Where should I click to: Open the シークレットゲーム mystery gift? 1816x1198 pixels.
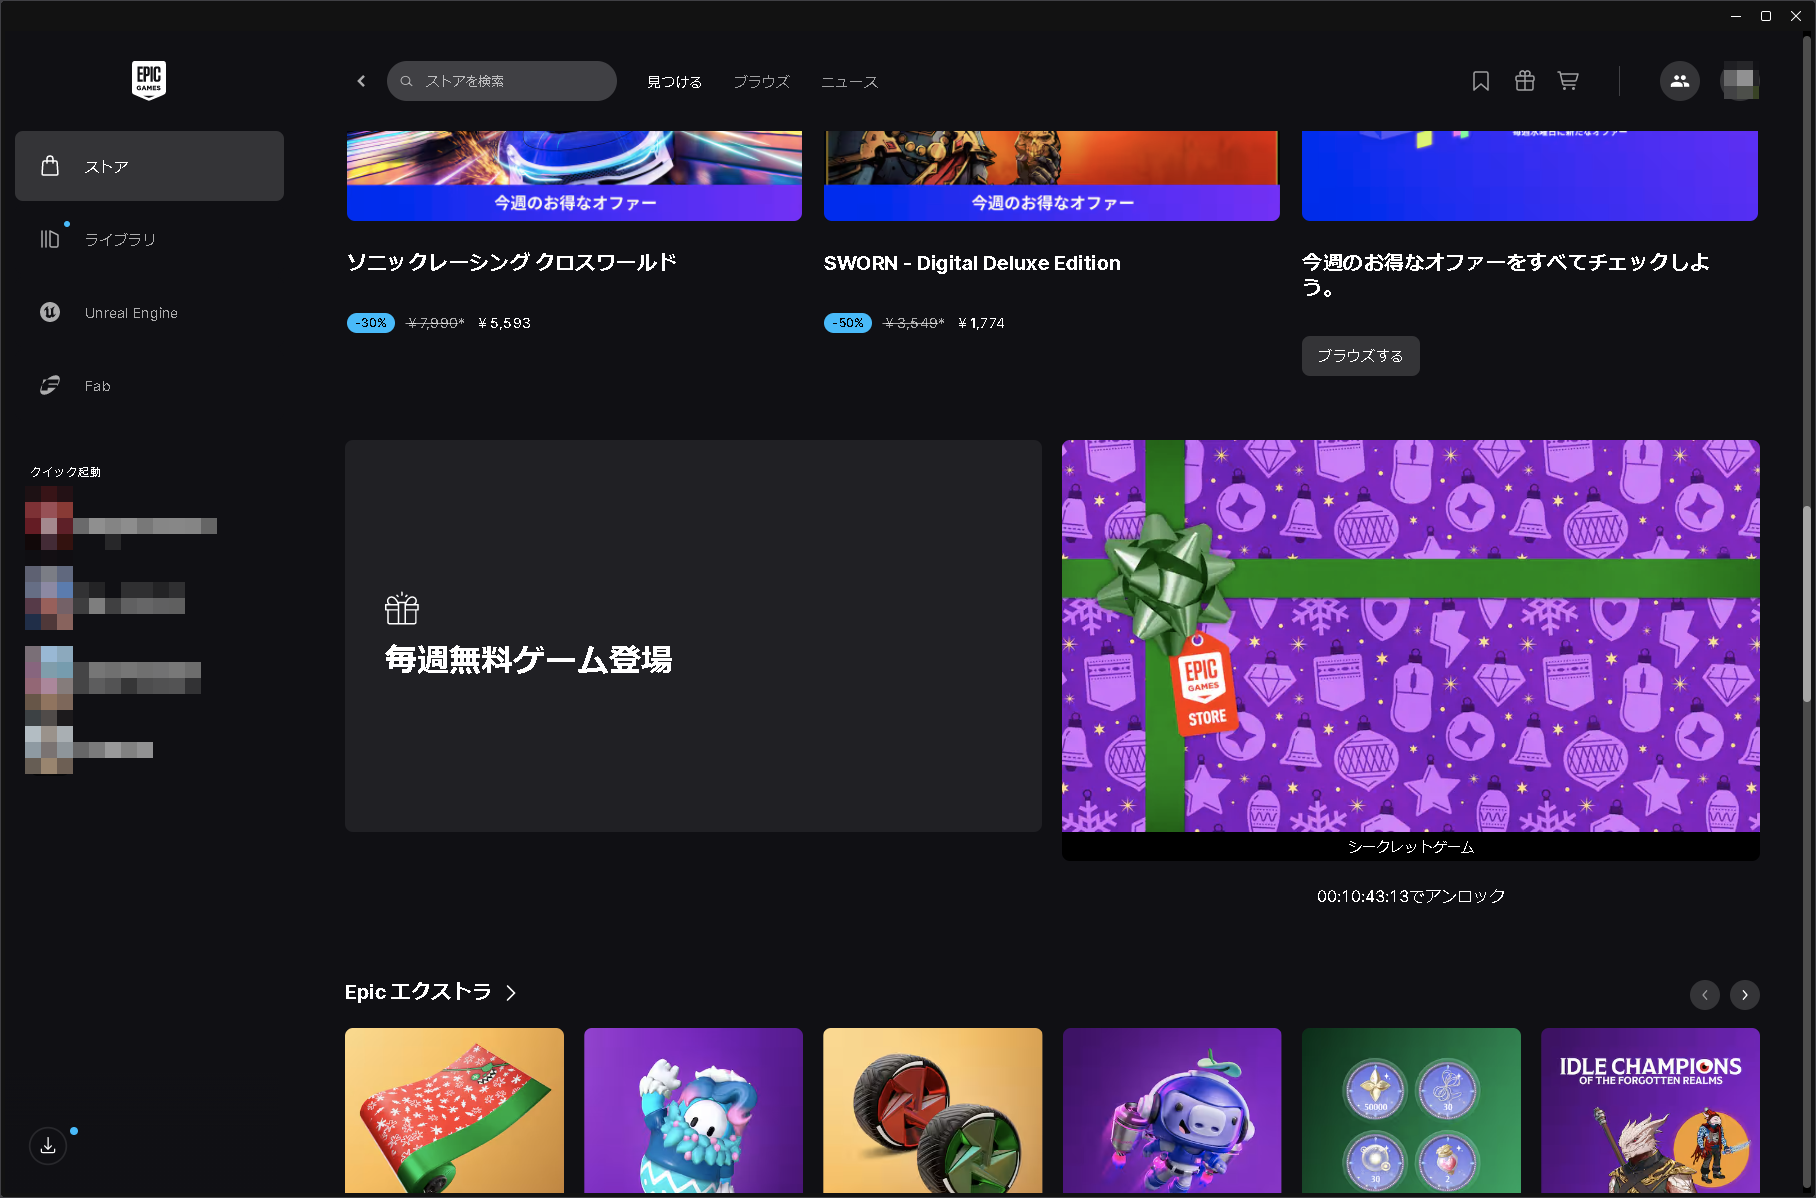[1410, 640]
